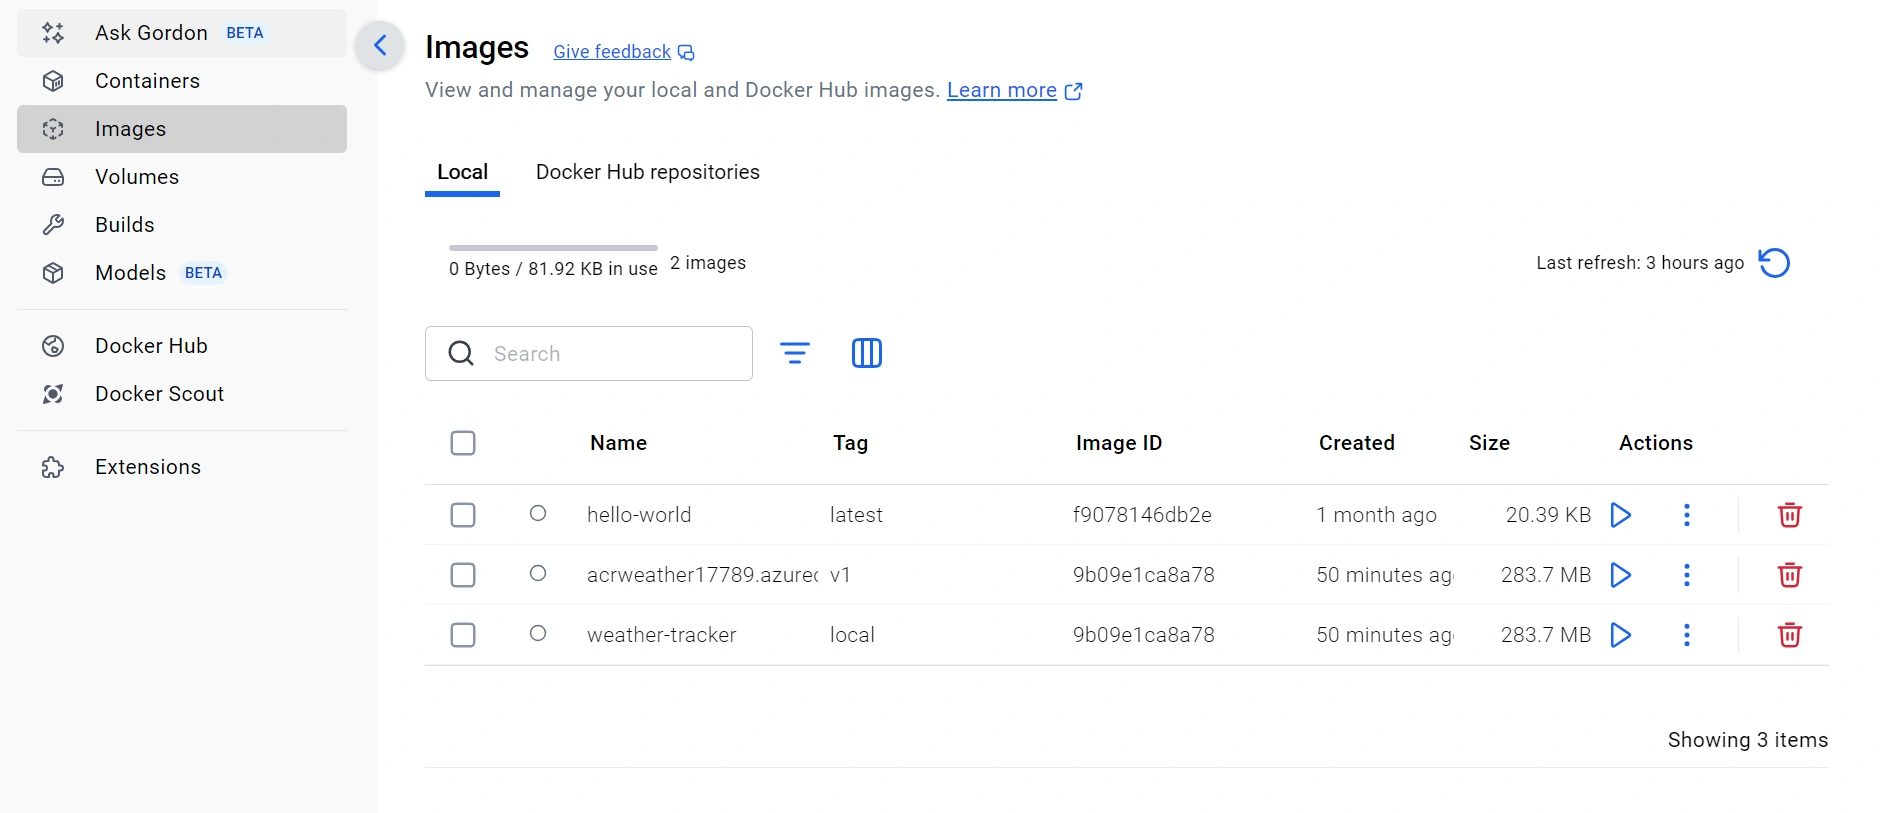Check the weather-tracker row checkbox

click(463, 635)
